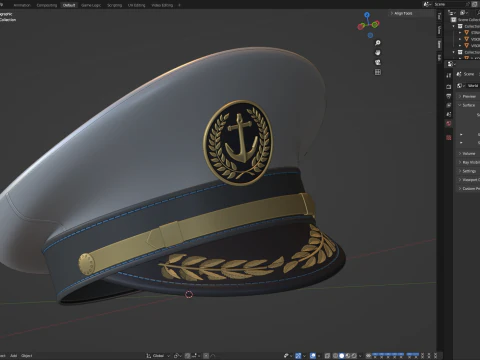Screen dimensions: 480x360
Task: Expand the Custom Properties panel
Action: (x=468, y=188)
